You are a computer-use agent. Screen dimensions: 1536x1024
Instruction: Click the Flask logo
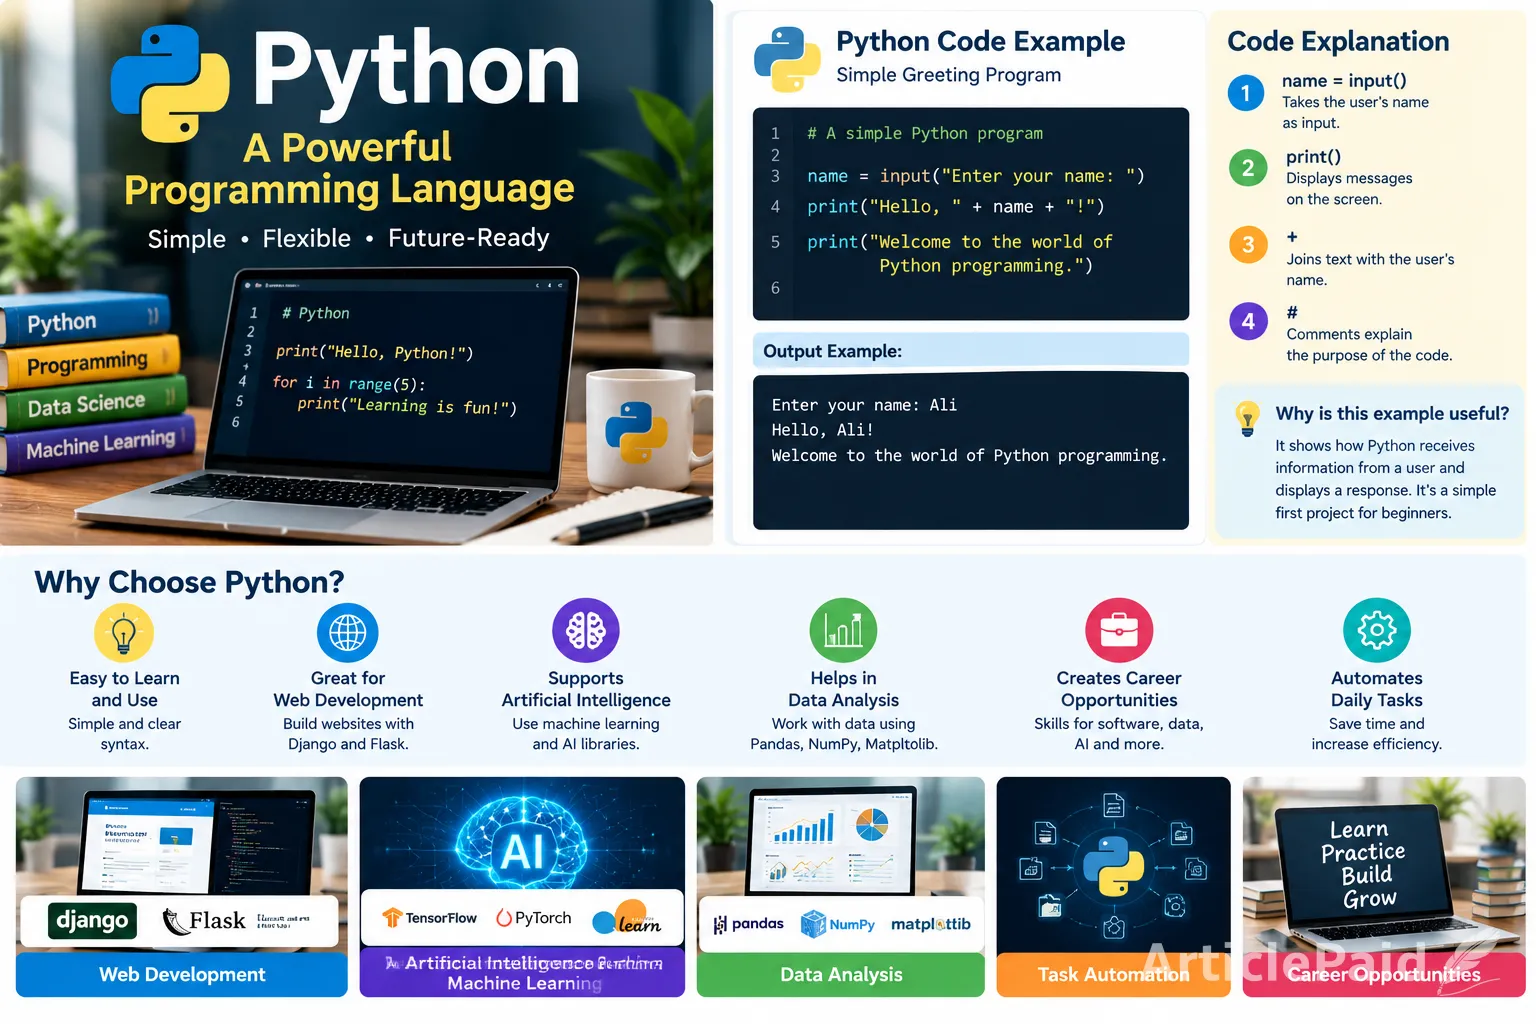pyautogui.click(x=204, y=921)
